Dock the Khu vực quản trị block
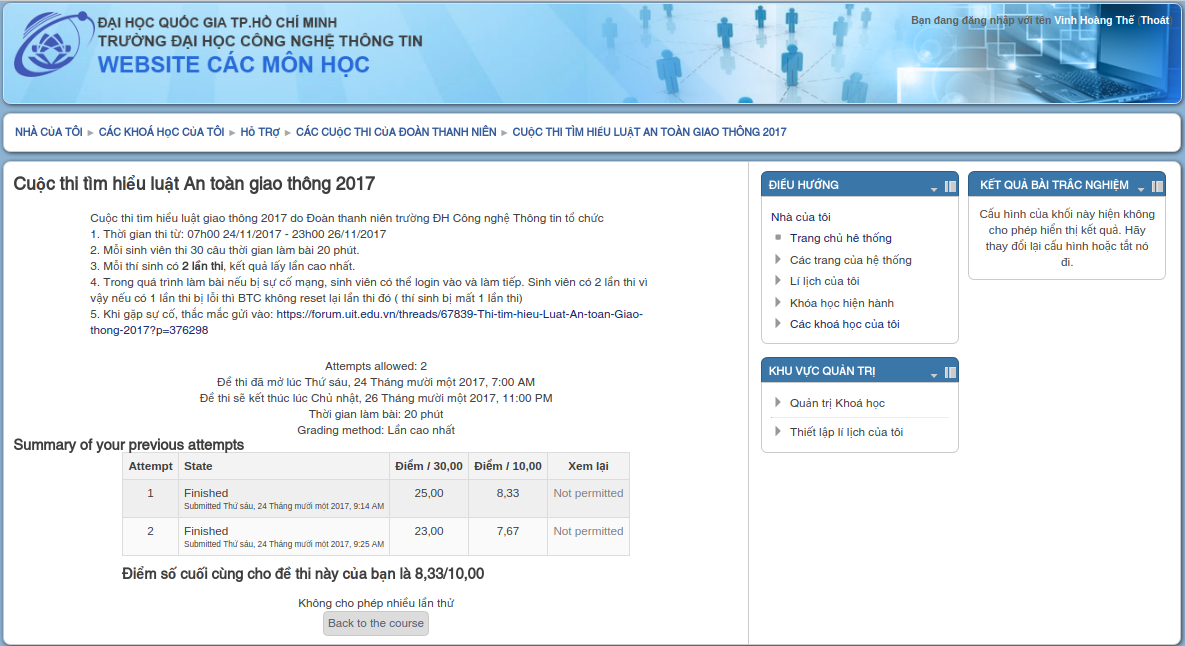This screenshot has width=1185, height=646. coord(950,373)
